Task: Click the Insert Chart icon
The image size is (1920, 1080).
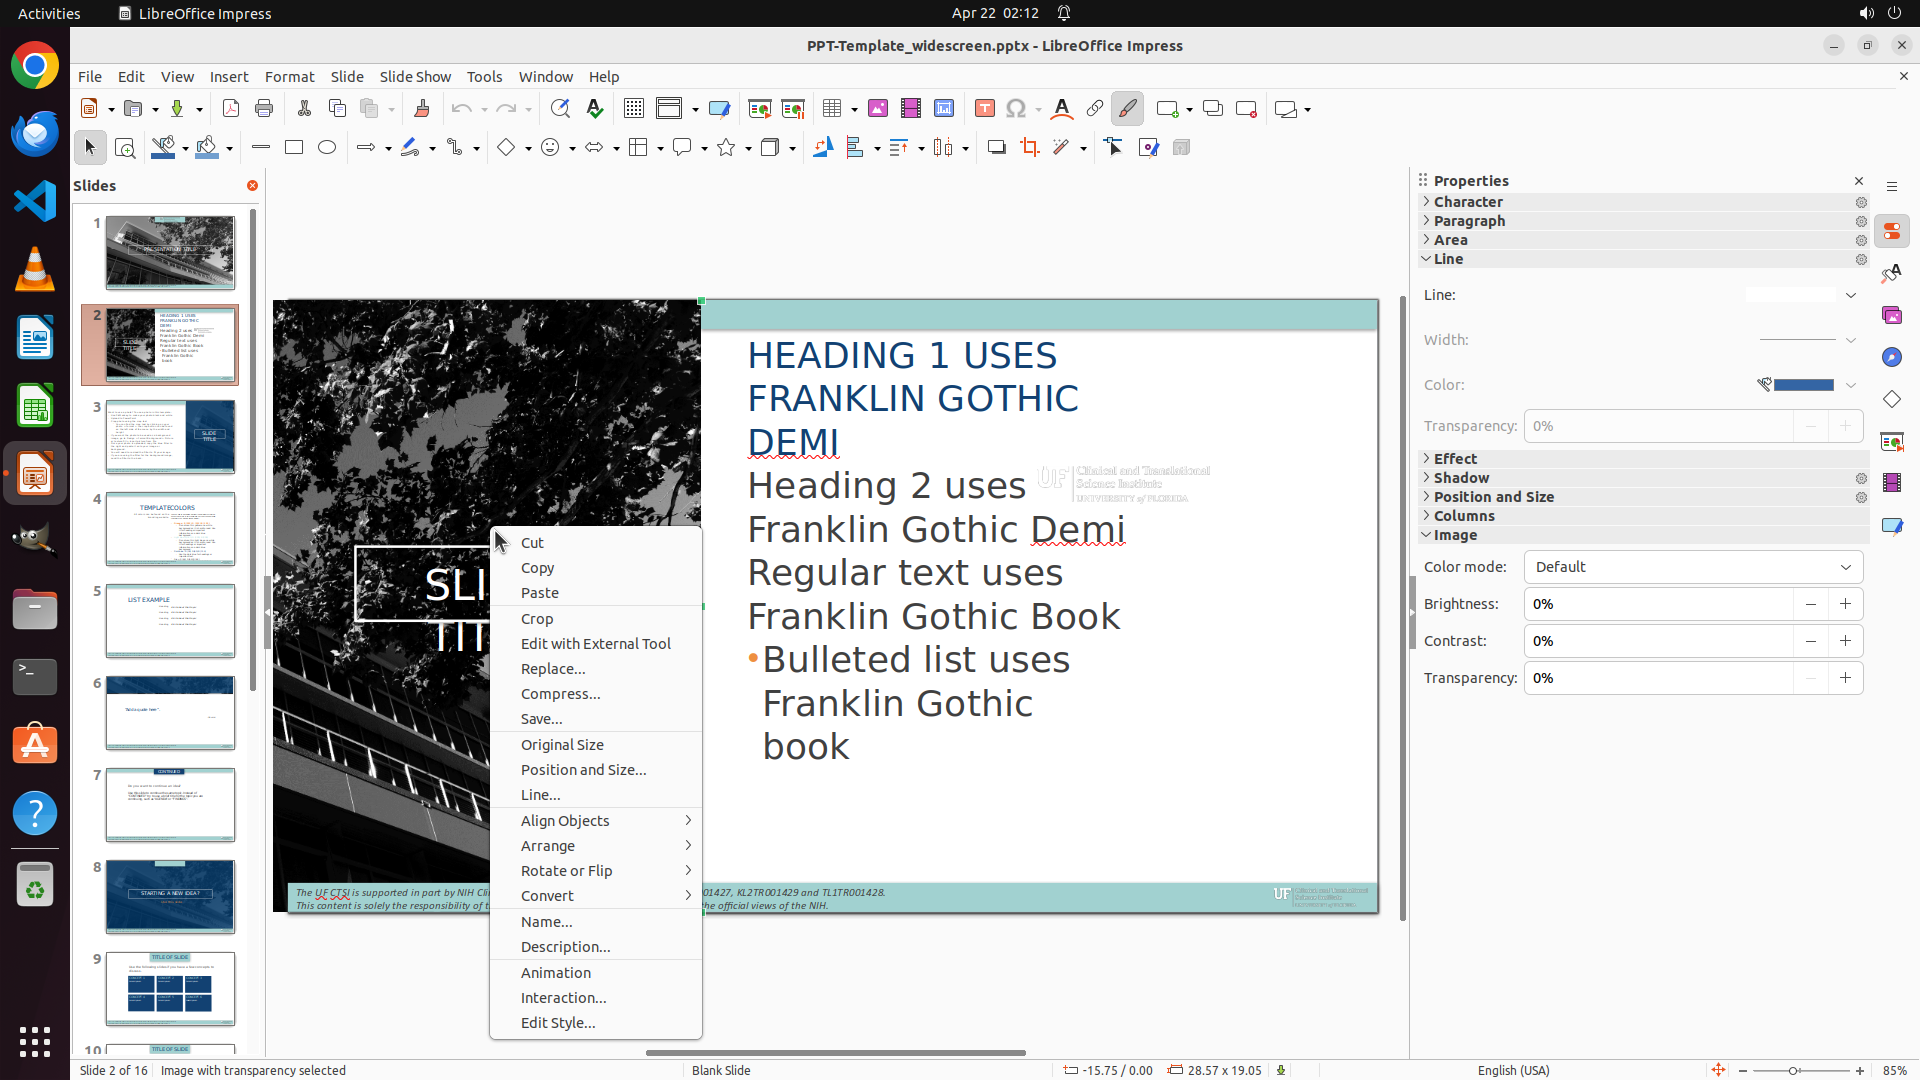Action: (x=944, y=109)
